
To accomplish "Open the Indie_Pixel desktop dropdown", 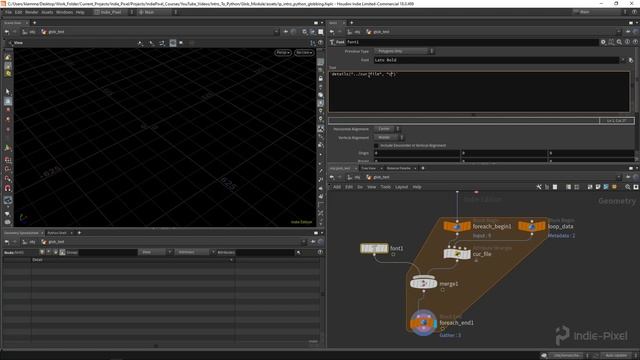I will click(x=114, y=12).
